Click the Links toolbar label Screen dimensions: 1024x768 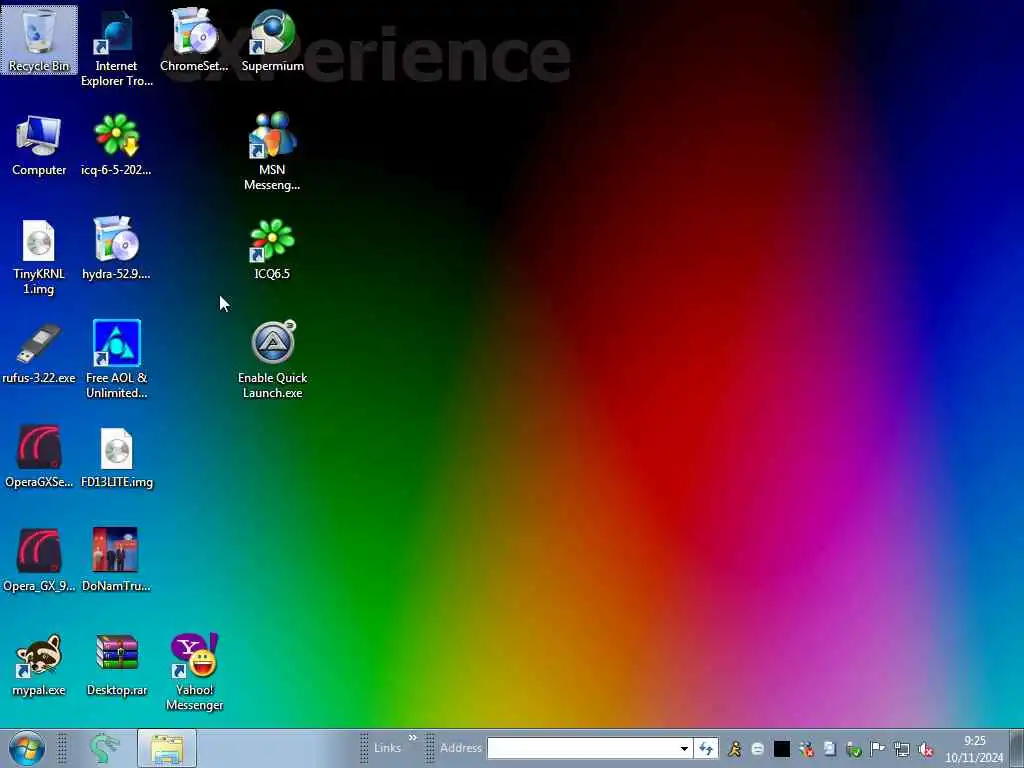coord(387,748)
